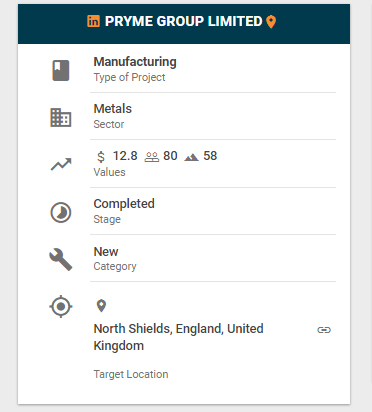Click the trending arrow icon beside Values
The height and width of the screenshot is (412, 372).
(61, 164)
